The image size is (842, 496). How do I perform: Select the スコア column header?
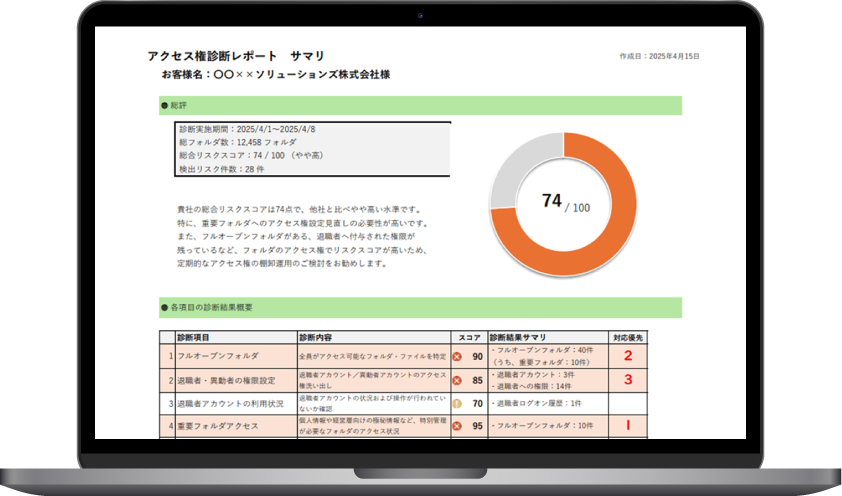pos(468,338)
